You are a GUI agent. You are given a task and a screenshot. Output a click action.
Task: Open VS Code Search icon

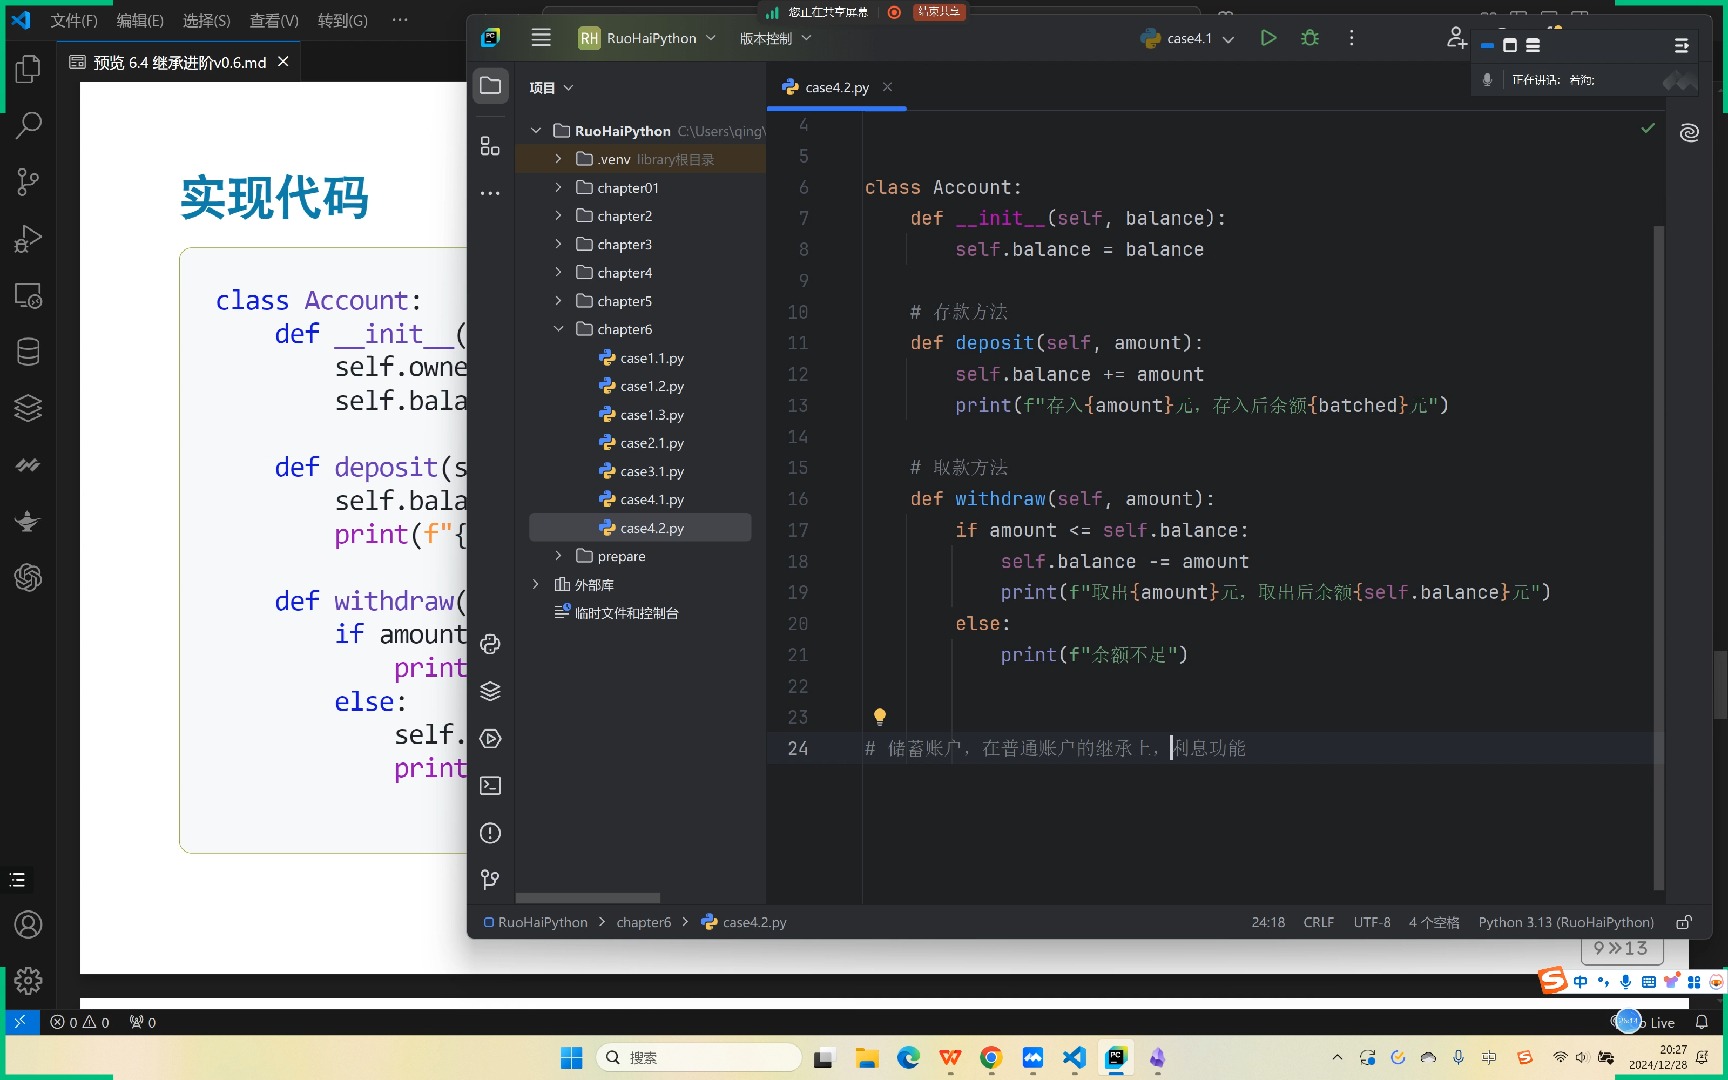click(28, 125)
